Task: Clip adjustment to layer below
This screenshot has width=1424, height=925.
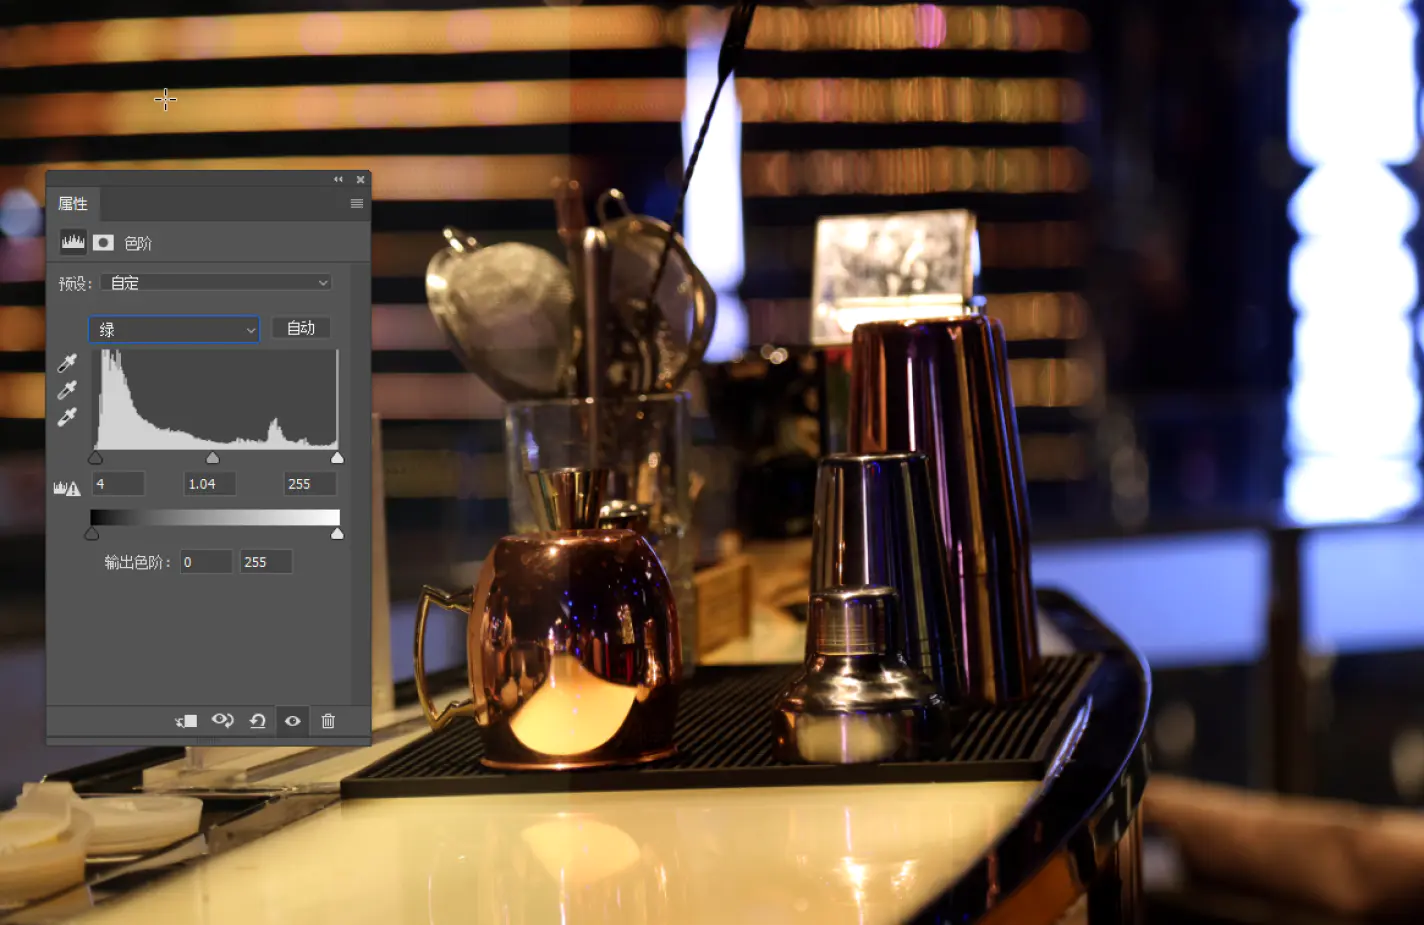Action: click(x=186, y=721)
